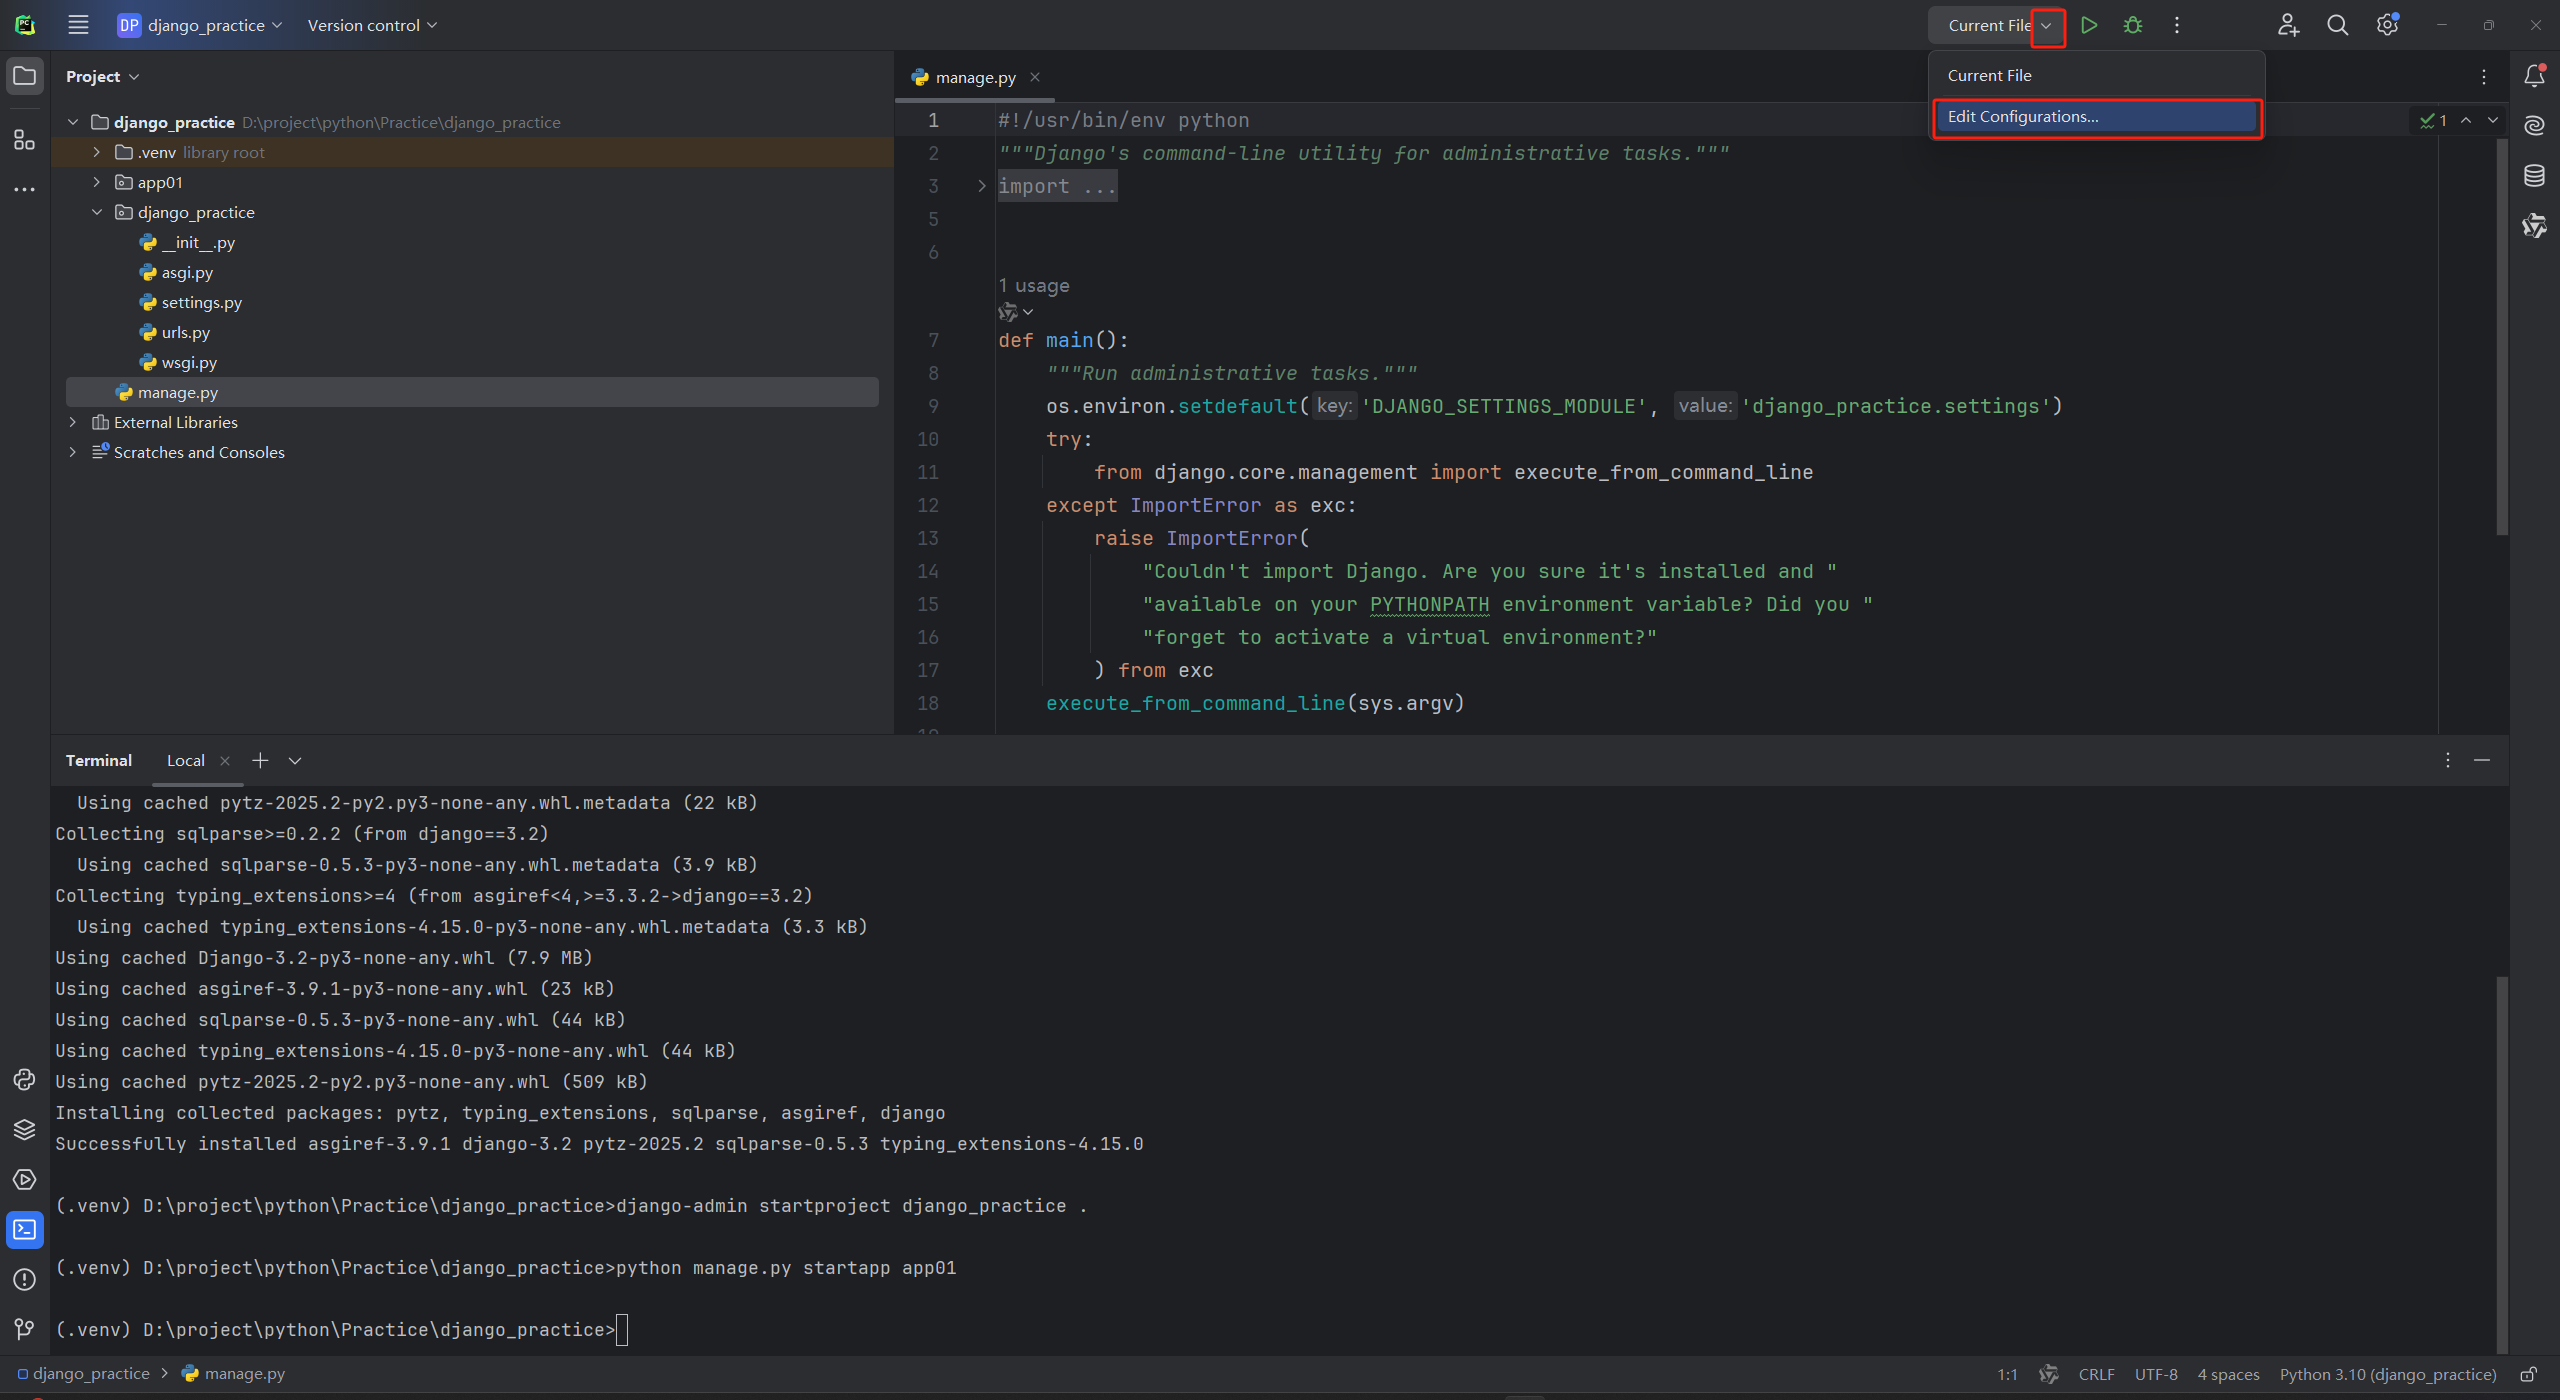Open Version control dropdown
The width and height of the screenshot is (2560, 1400).
[372, 25]
